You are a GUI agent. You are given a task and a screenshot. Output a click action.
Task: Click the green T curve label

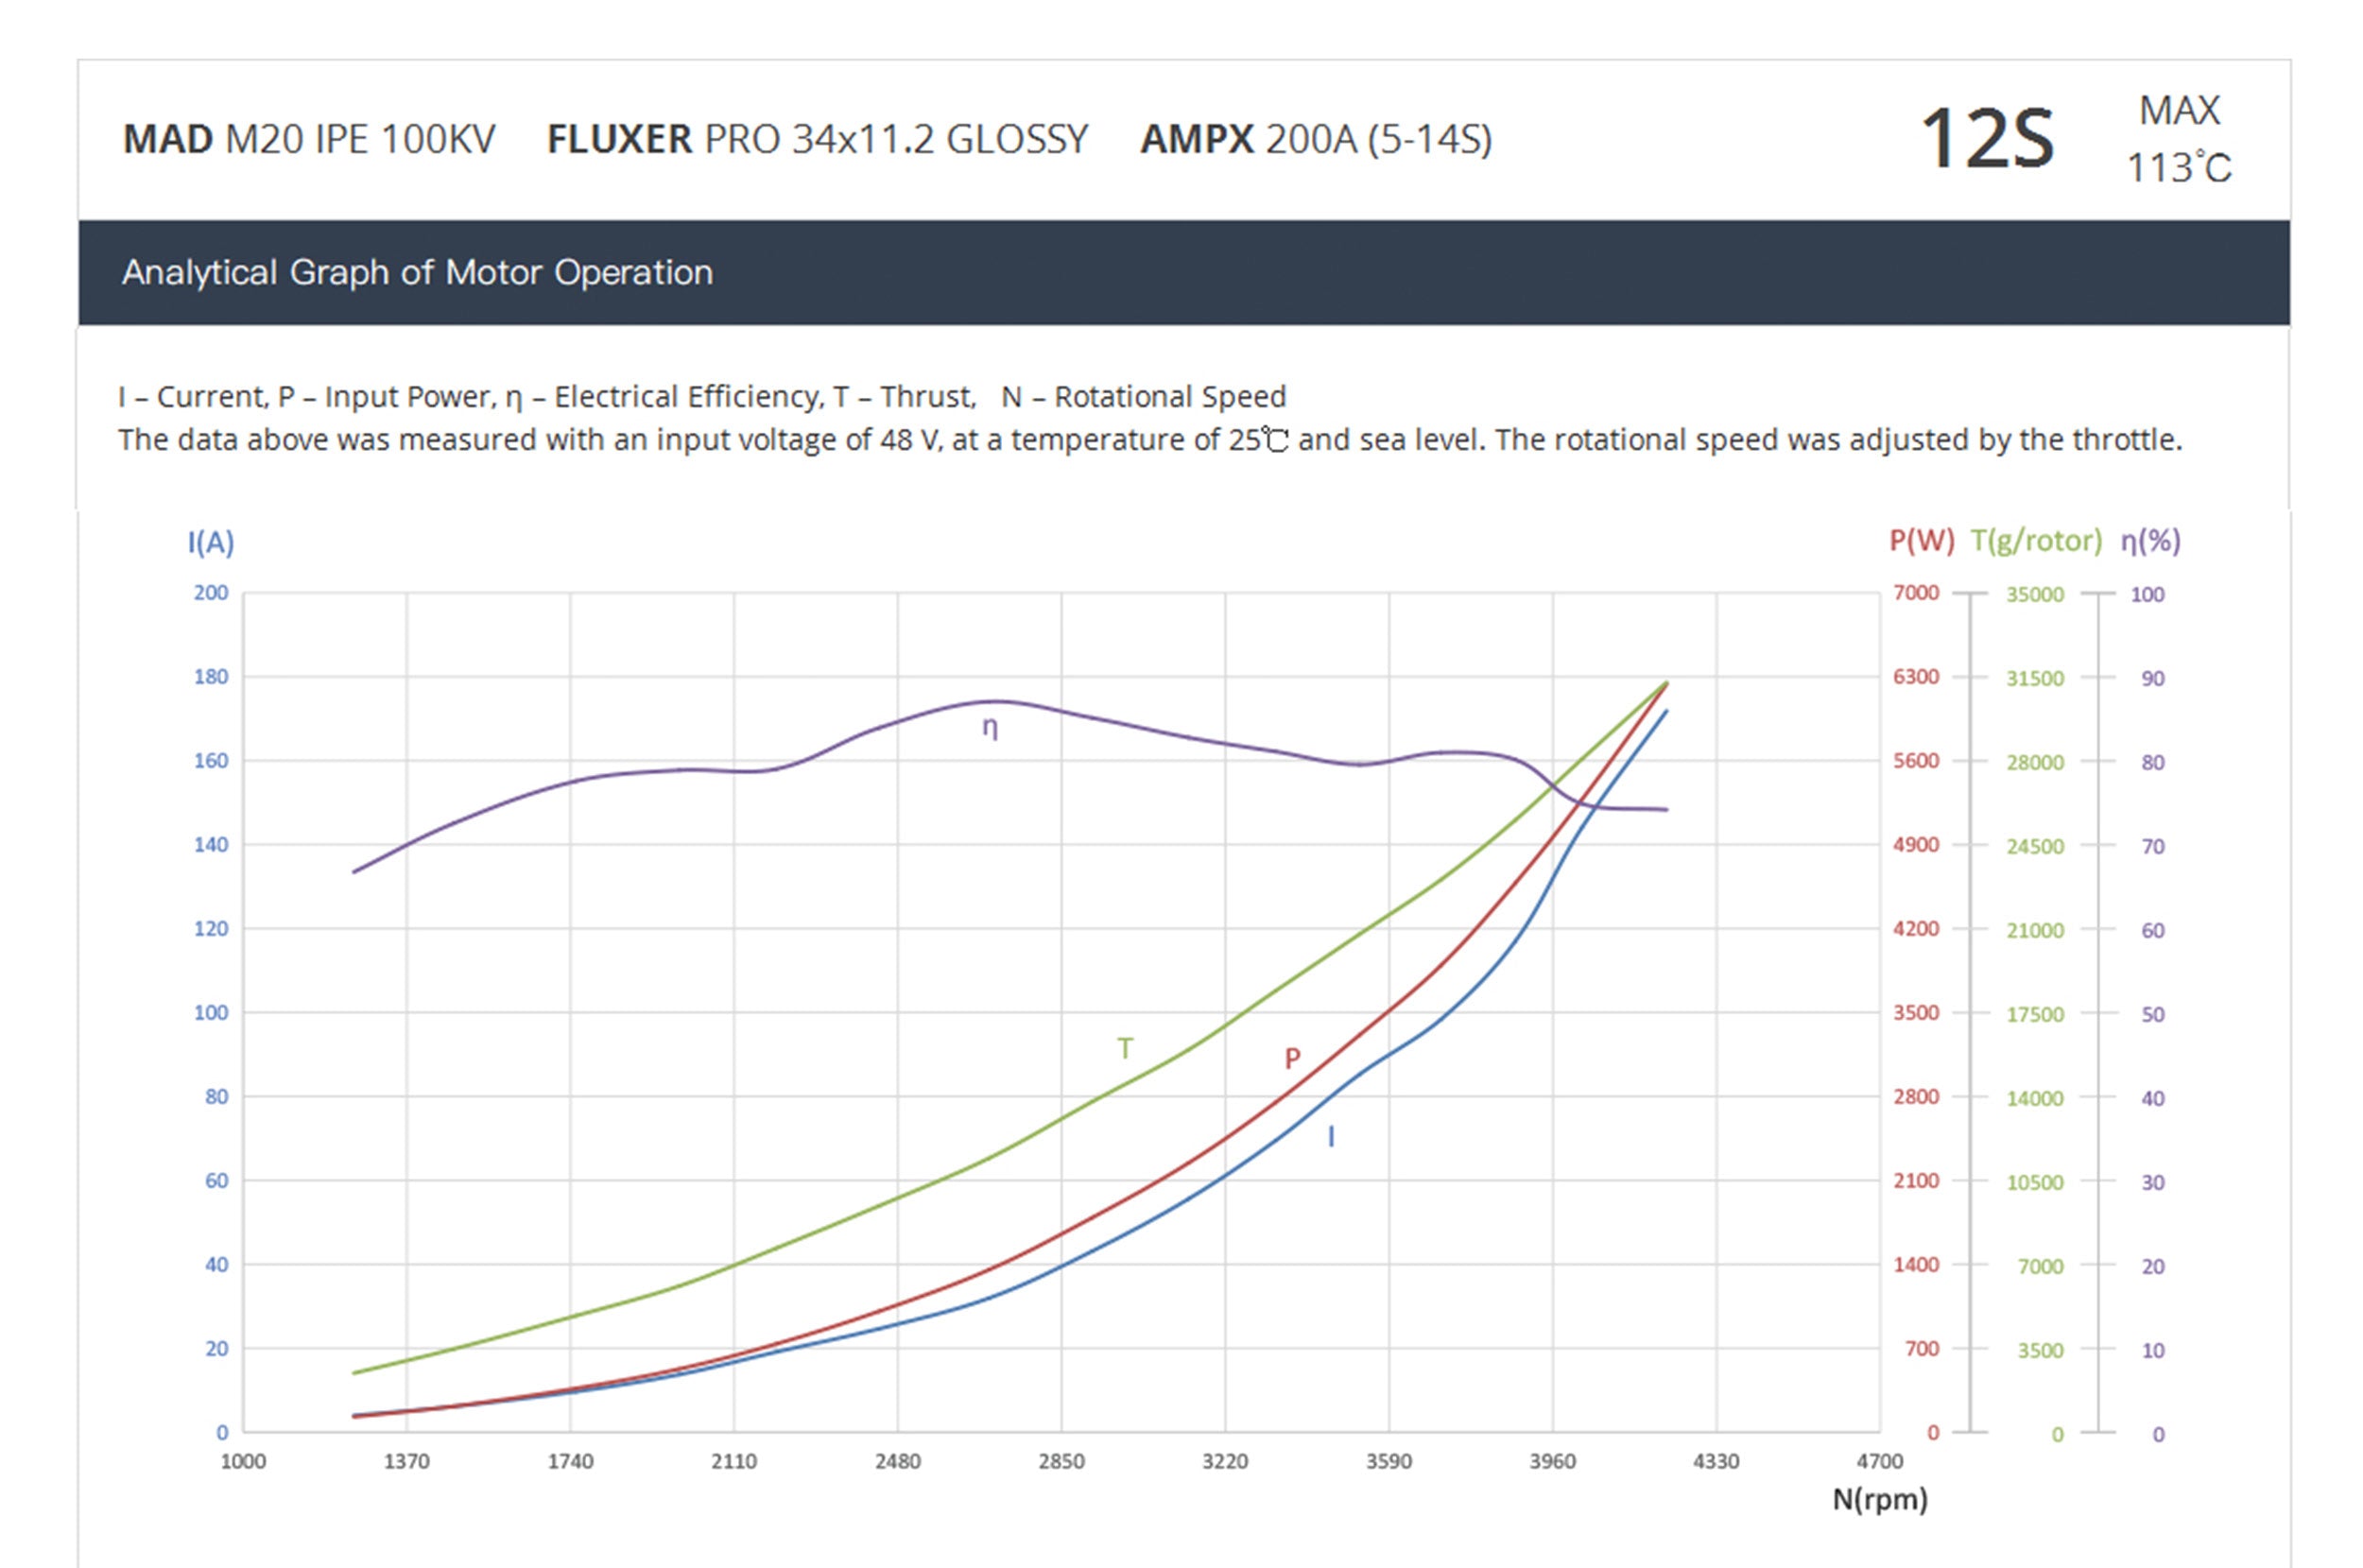1125,1048
